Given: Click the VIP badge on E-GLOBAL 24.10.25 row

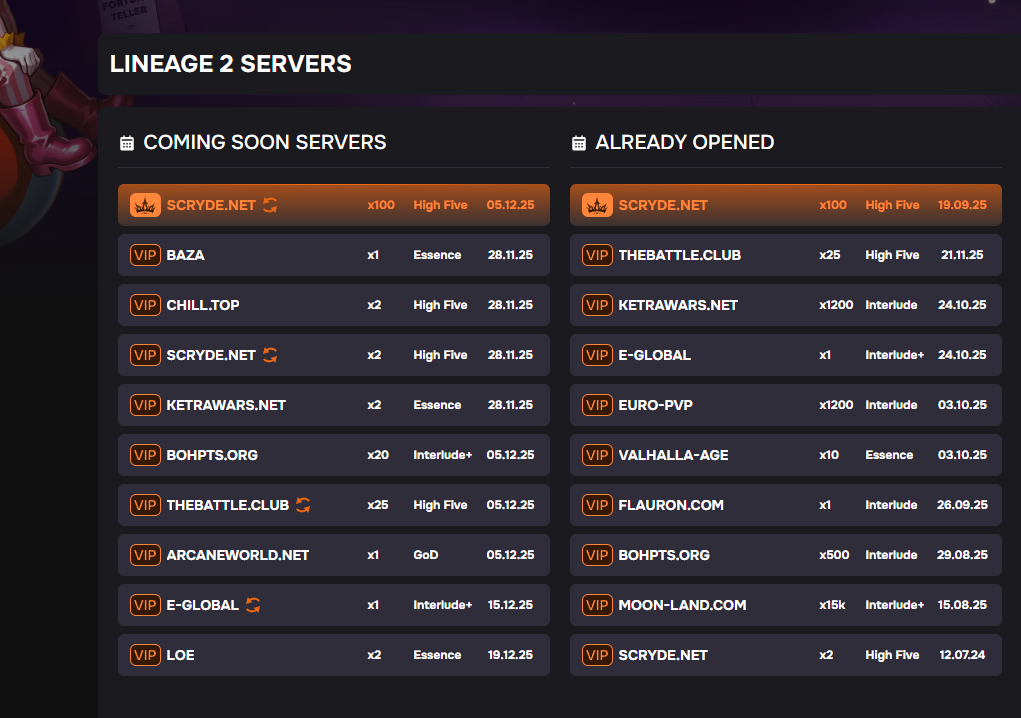Looking at the screenshot, I should coord(597,355).
